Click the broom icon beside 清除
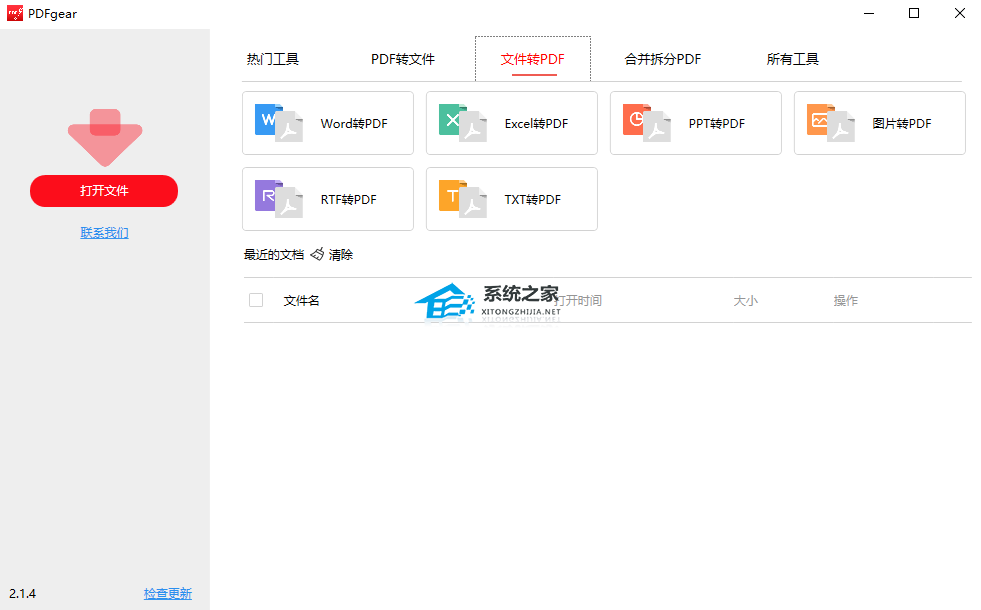Screen dimensions: 981x610 [x=317, y=255]
